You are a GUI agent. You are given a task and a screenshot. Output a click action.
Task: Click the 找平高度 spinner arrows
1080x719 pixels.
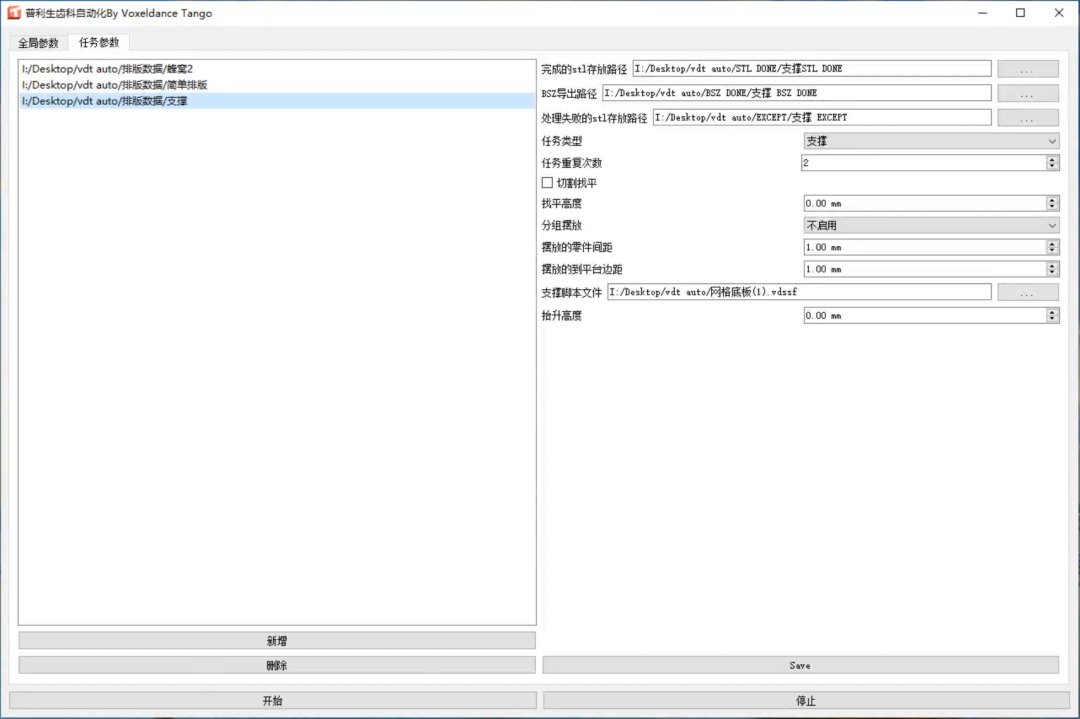[x=1052, y=204]
